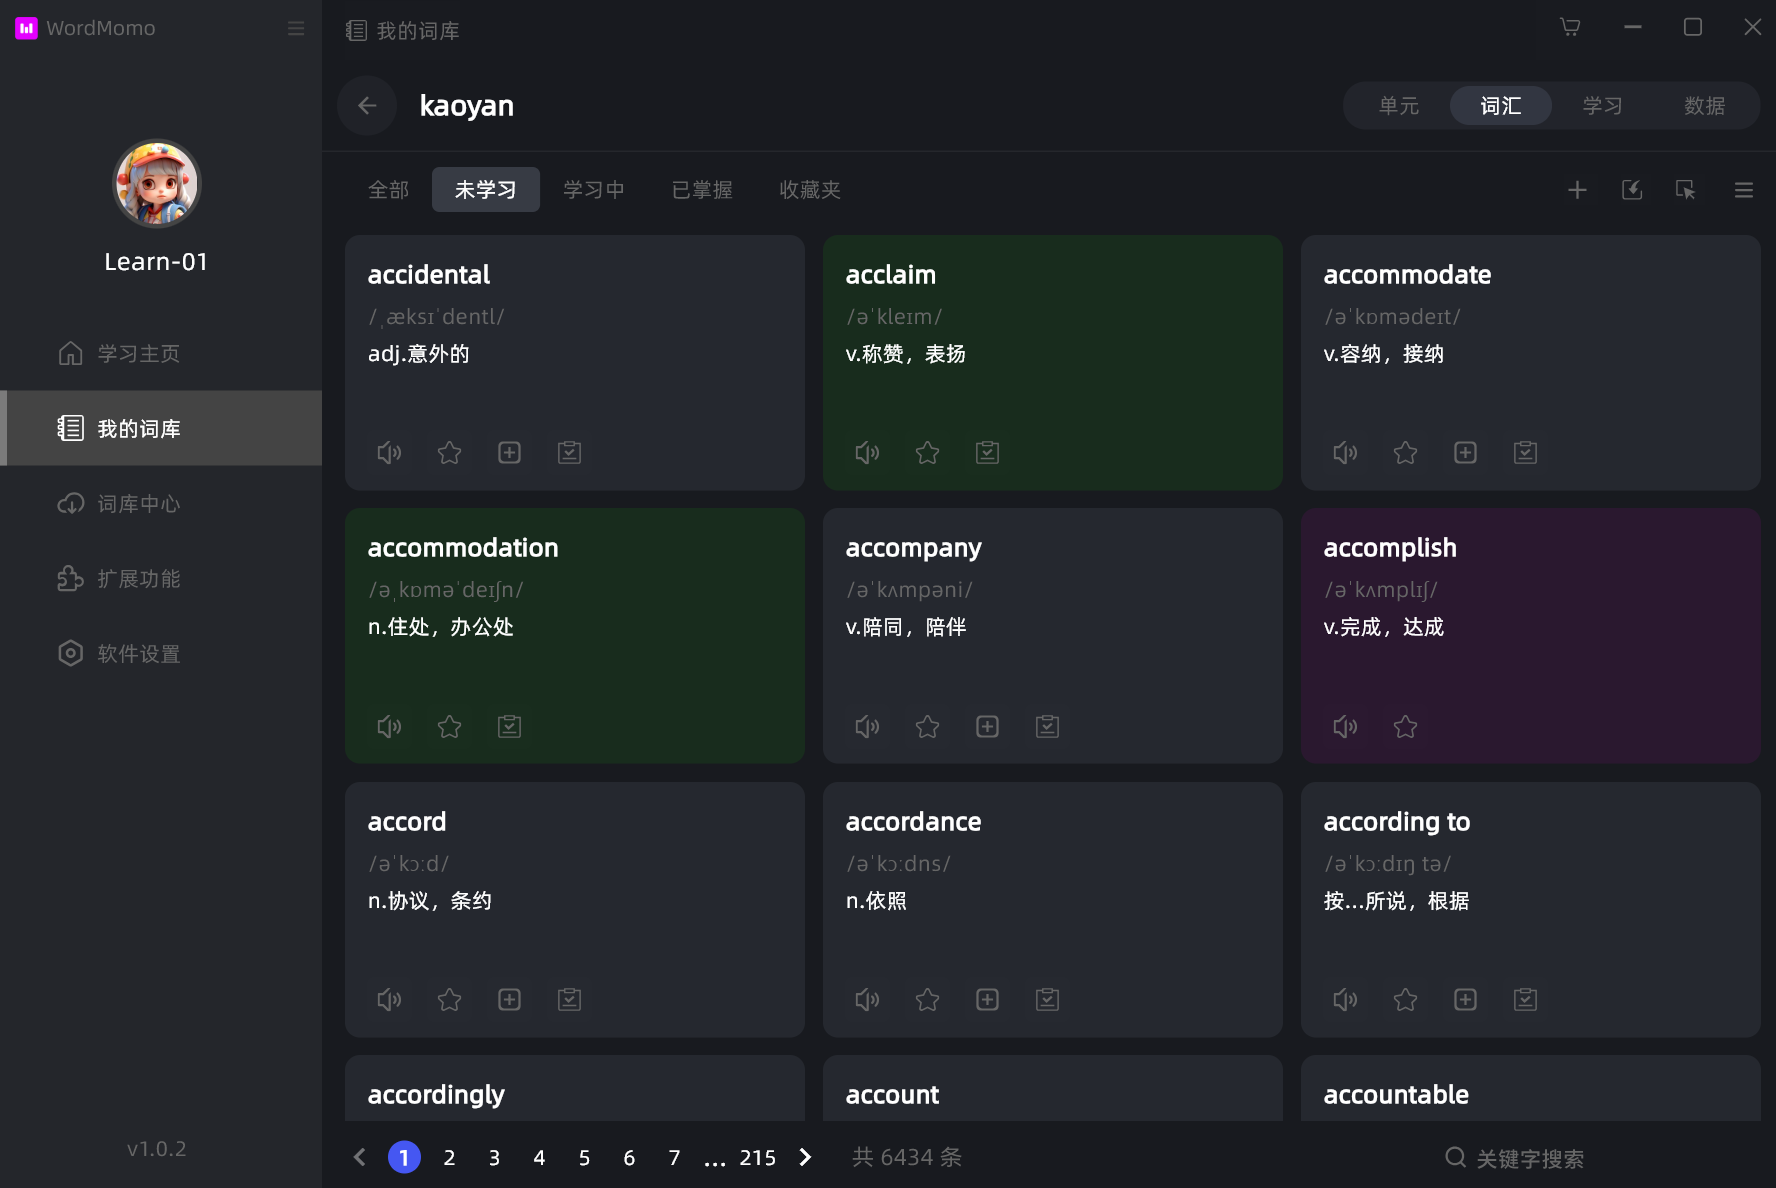This screenshot has width=1776, height=1188.
Task: Star the word accommodation as favorite
Action: tap(449, 727)
